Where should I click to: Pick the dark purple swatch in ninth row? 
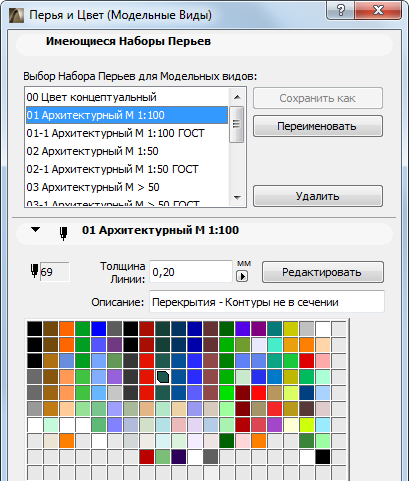(x=179, y=457)
